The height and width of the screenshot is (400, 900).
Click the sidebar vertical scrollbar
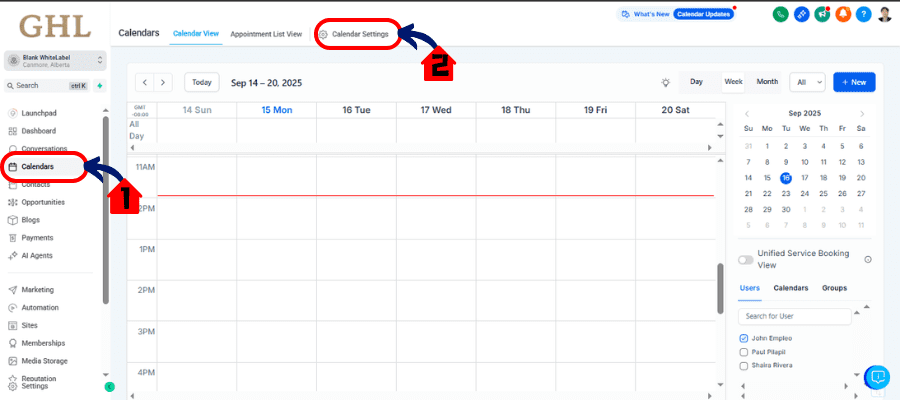[105, 209]
